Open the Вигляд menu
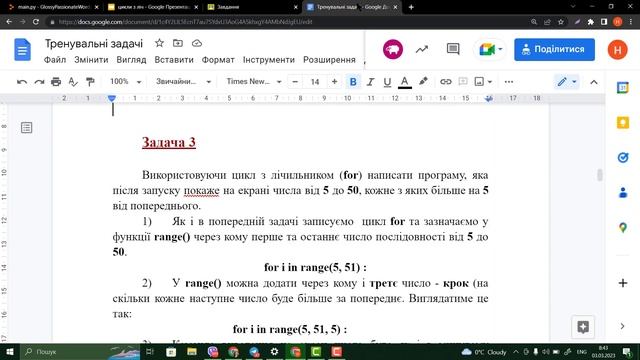Image resolution: width=640 pixels, height=360 pixels. (131, 60)
